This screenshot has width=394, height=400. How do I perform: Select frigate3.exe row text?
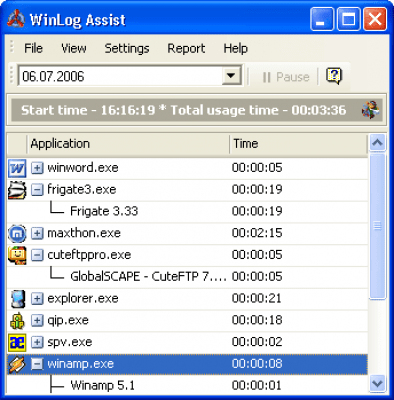(82, 190)
